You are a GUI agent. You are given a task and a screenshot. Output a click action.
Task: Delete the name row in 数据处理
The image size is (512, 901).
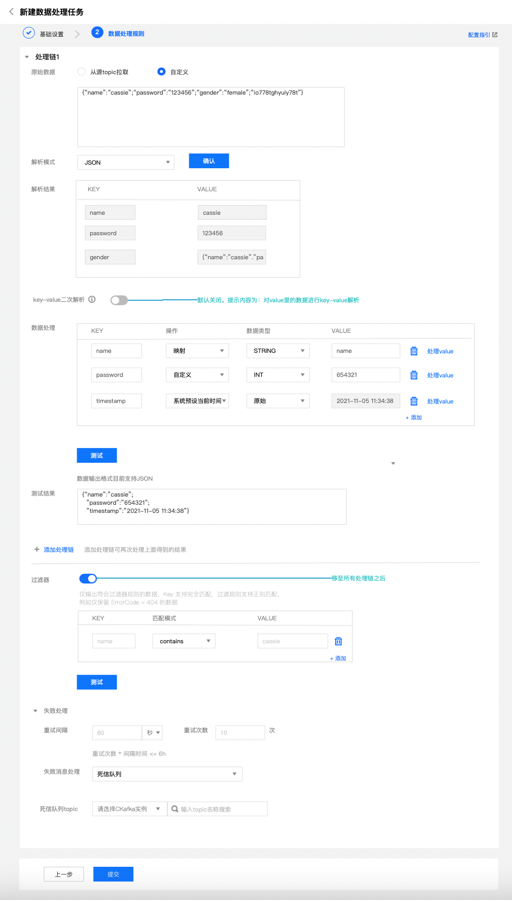tap(414, 351)
